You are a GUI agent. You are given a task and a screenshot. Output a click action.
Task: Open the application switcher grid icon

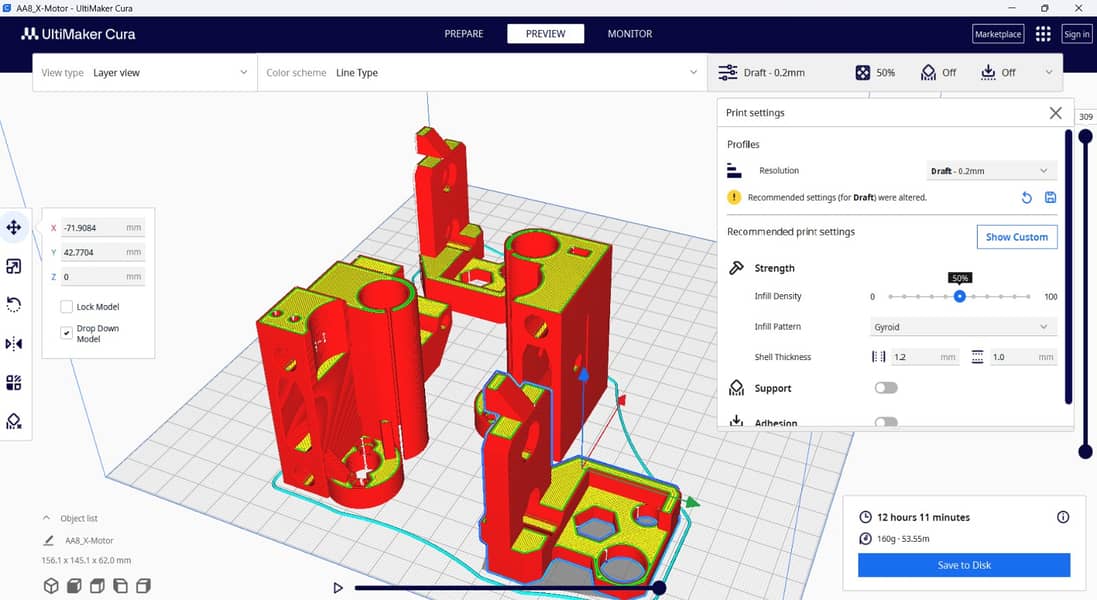tap(1043, 34)
